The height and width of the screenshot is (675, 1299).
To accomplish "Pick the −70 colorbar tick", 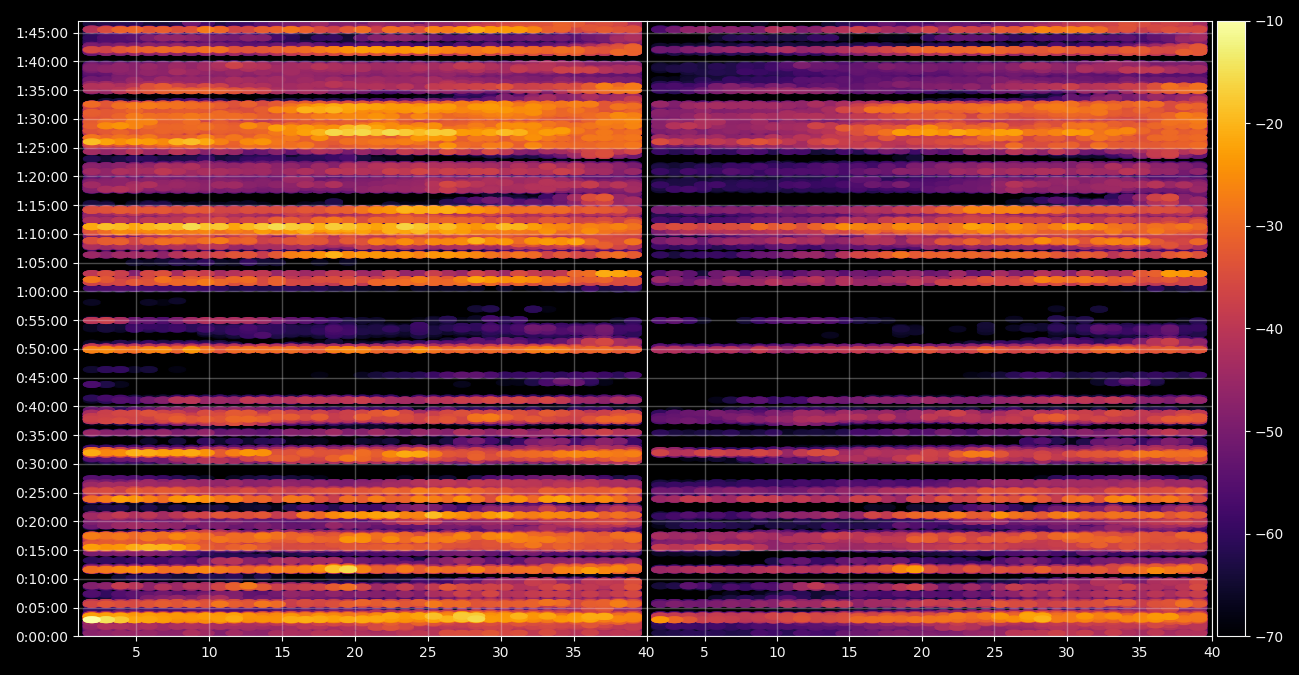I will [x=1270, y=637].
